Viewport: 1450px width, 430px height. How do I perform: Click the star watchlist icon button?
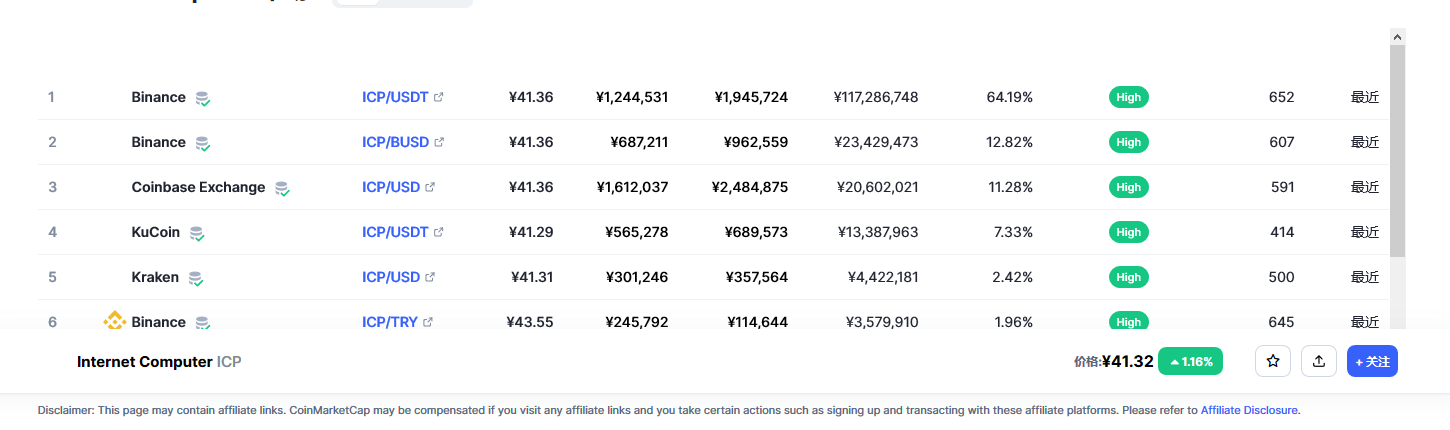click(1272, 361)
